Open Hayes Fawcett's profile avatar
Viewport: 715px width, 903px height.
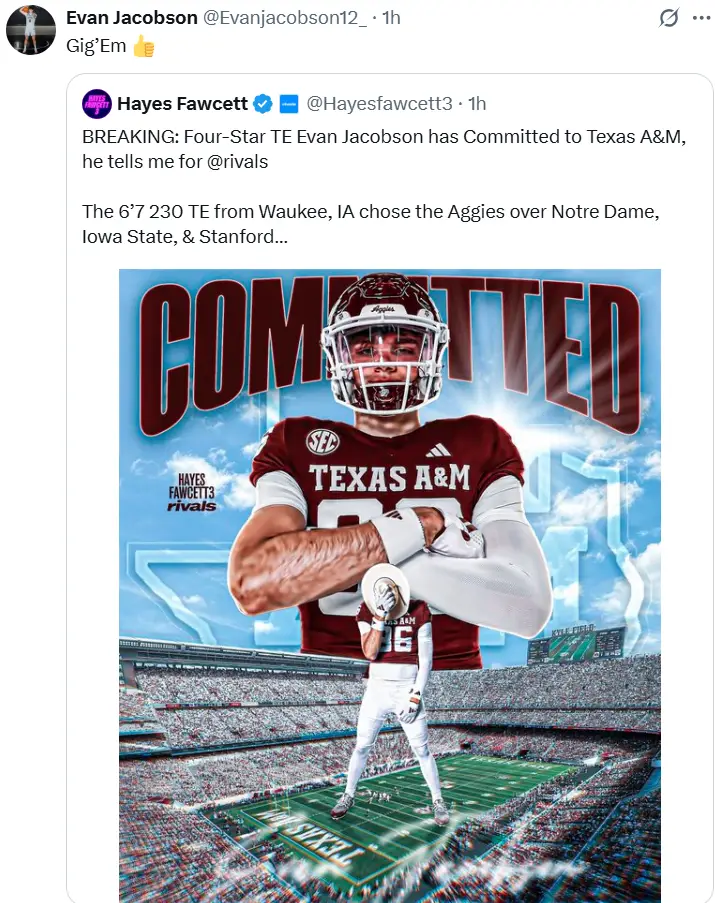[97, 104]
